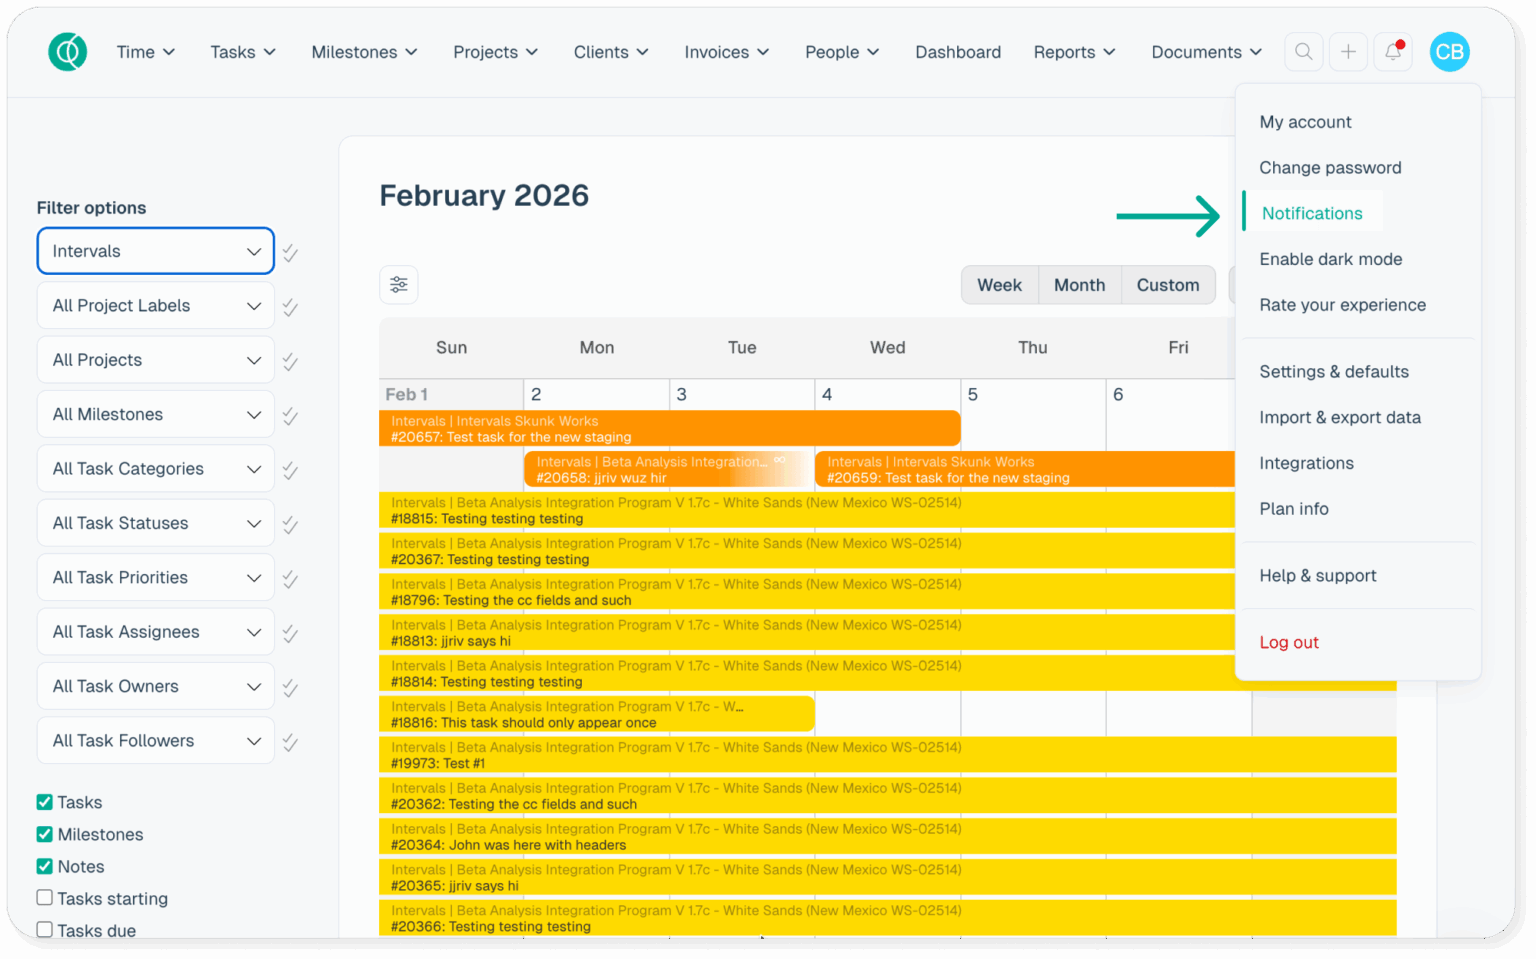This screenshot has height=959, width=1536.
Task: Click checkmark icon beside All Projects
Action: 290,362
